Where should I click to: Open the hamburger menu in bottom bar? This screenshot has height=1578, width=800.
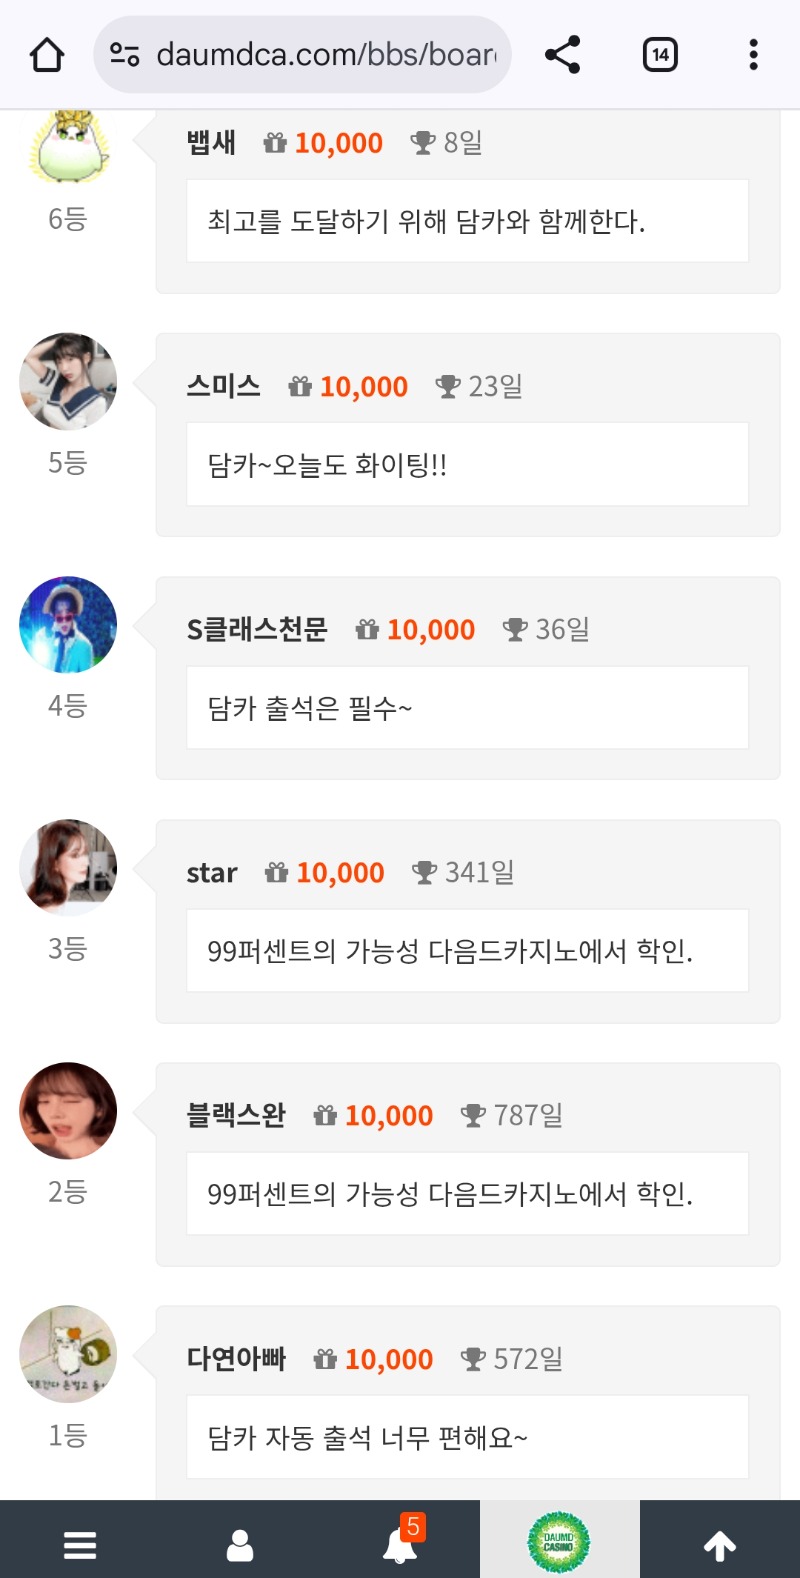(80, 1545)
